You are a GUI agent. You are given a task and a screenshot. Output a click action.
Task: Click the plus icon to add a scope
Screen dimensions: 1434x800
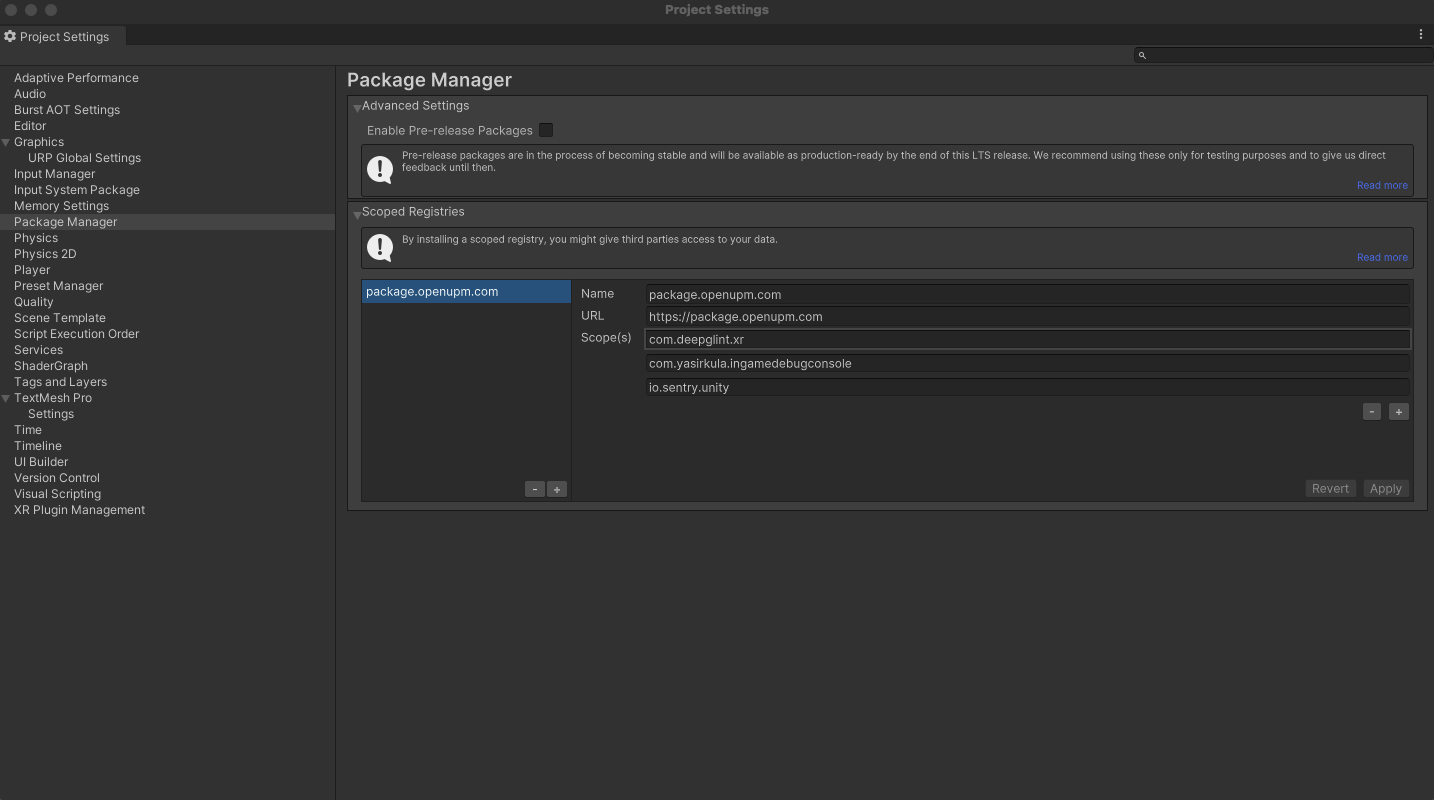(x=1398, y=411)
